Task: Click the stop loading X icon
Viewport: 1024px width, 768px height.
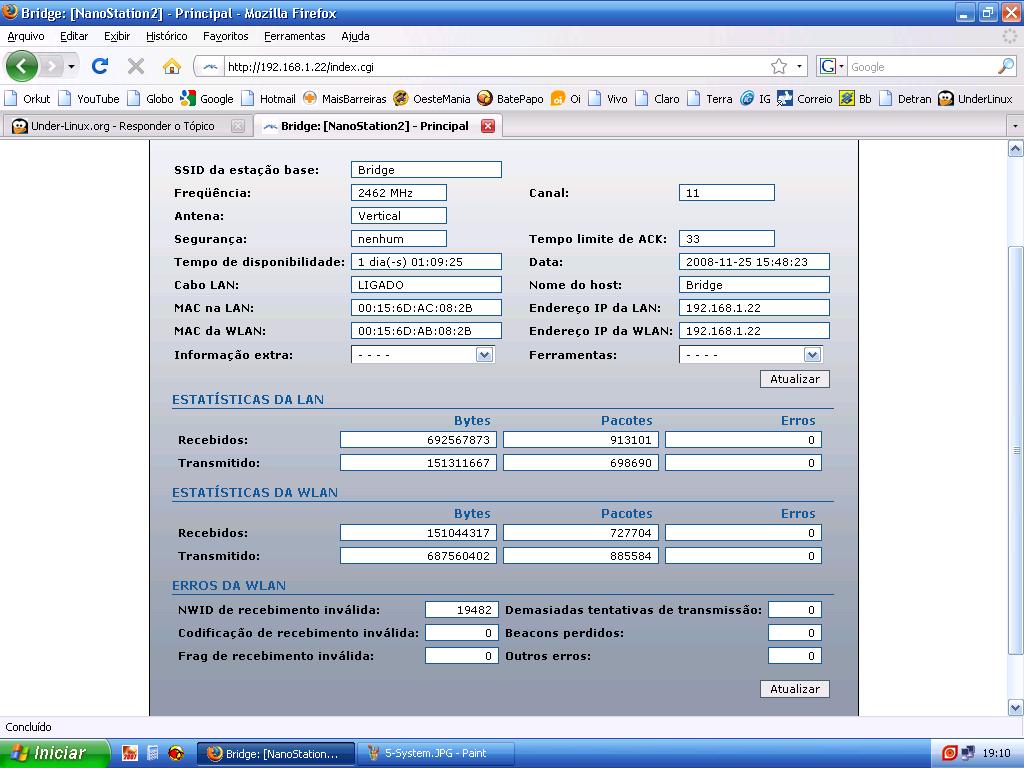Action: click(136, 67)
